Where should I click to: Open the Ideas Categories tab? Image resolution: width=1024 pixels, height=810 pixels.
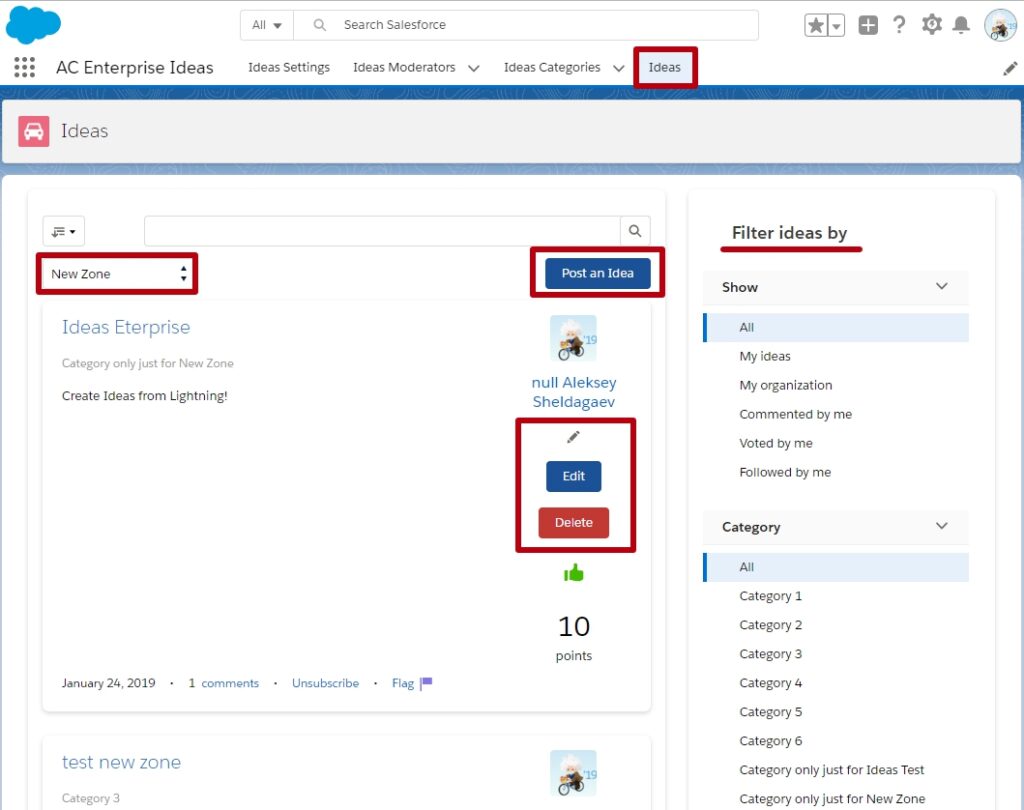click(552, 67)
